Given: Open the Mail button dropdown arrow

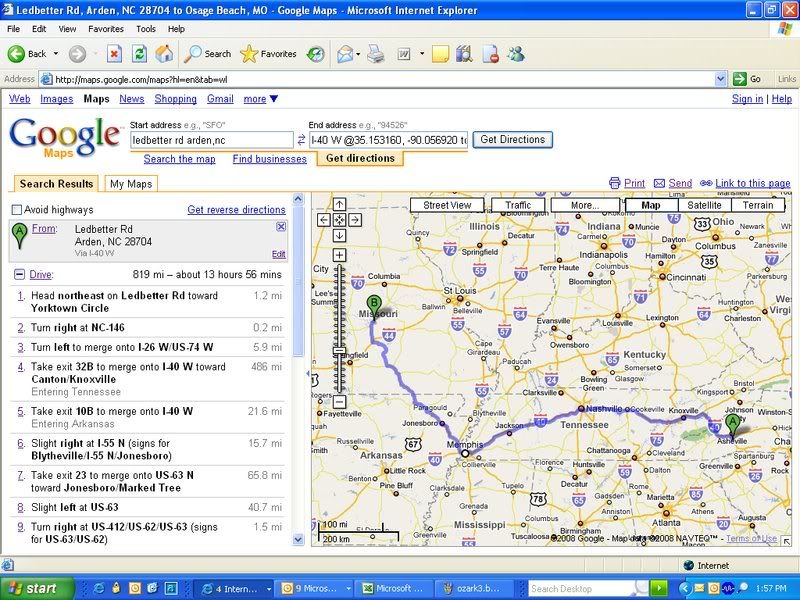Looking at the screenshot, I should click(358, 54).
